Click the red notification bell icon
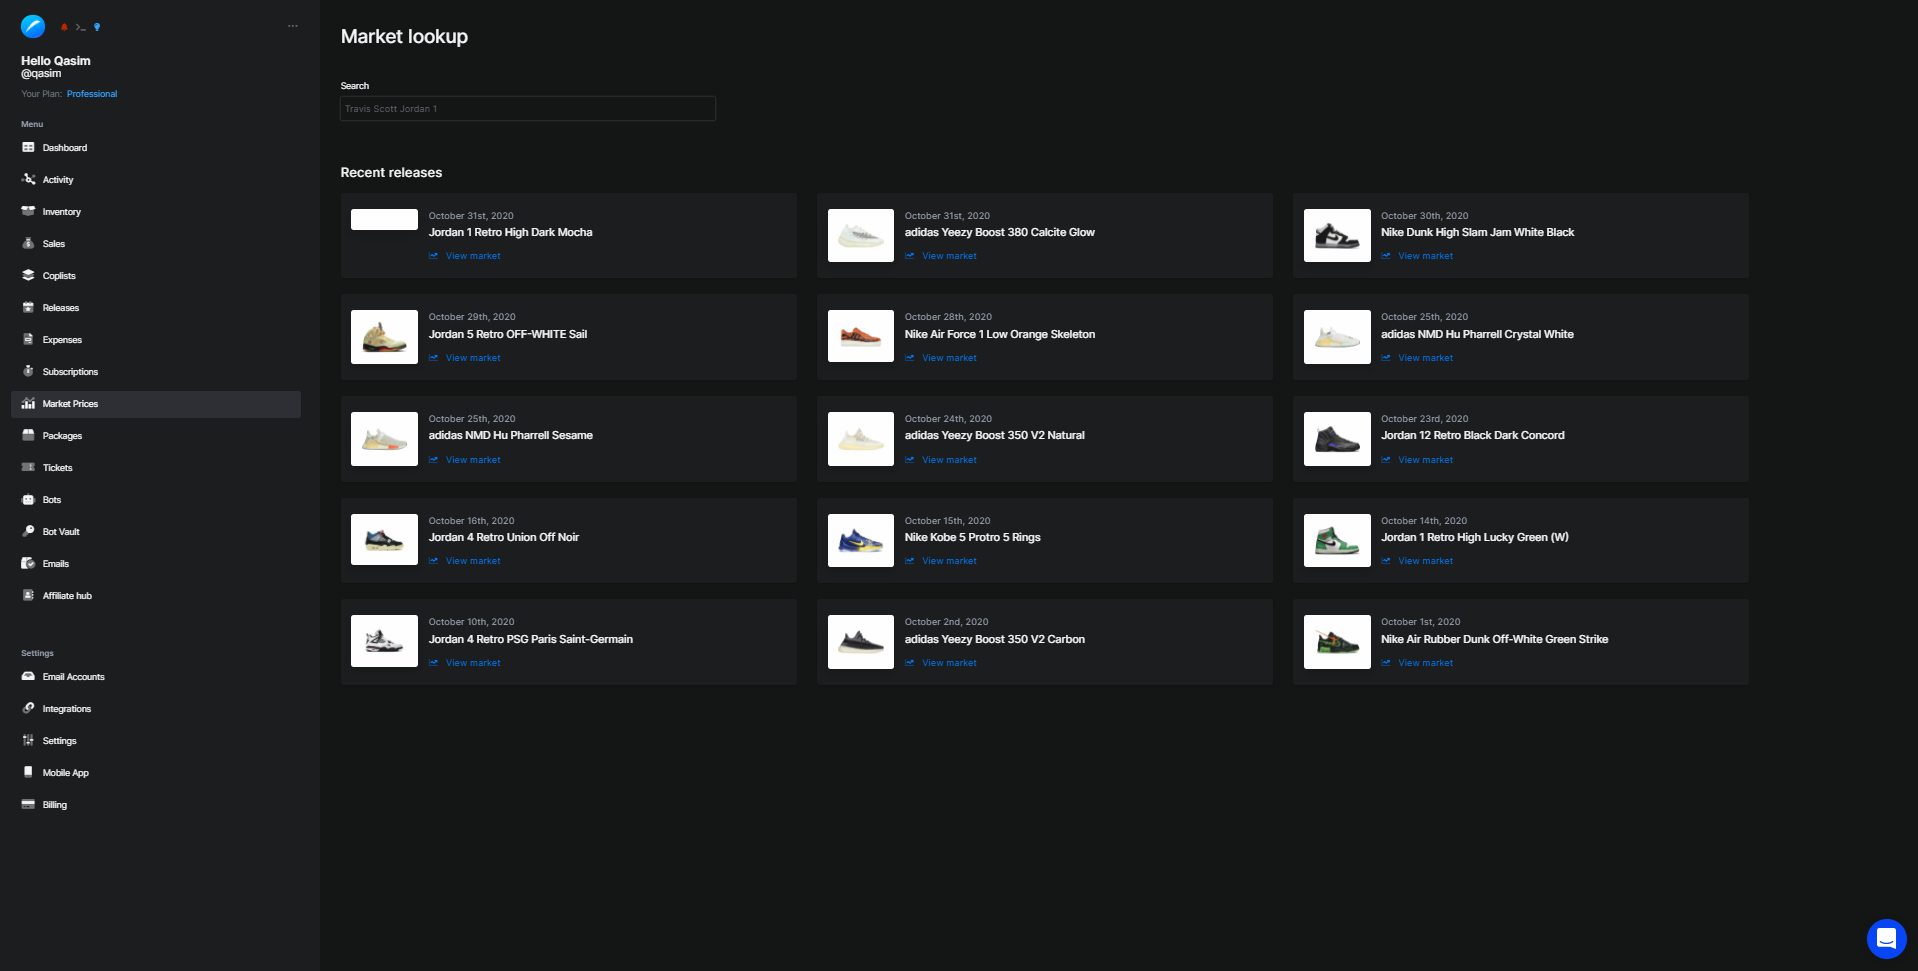Screen dimensions: 1918x971 64,27
